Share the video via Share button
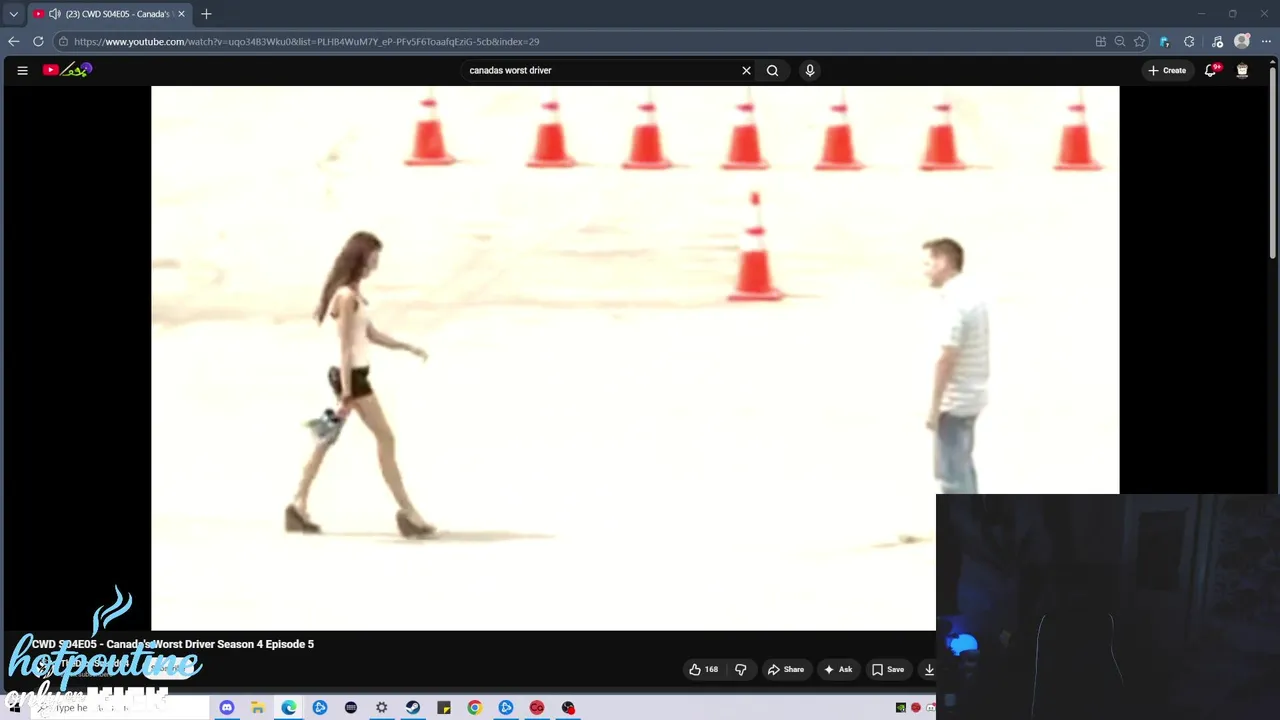The width and height of the screenshot is (1280, 720). (x=786, y=670)
